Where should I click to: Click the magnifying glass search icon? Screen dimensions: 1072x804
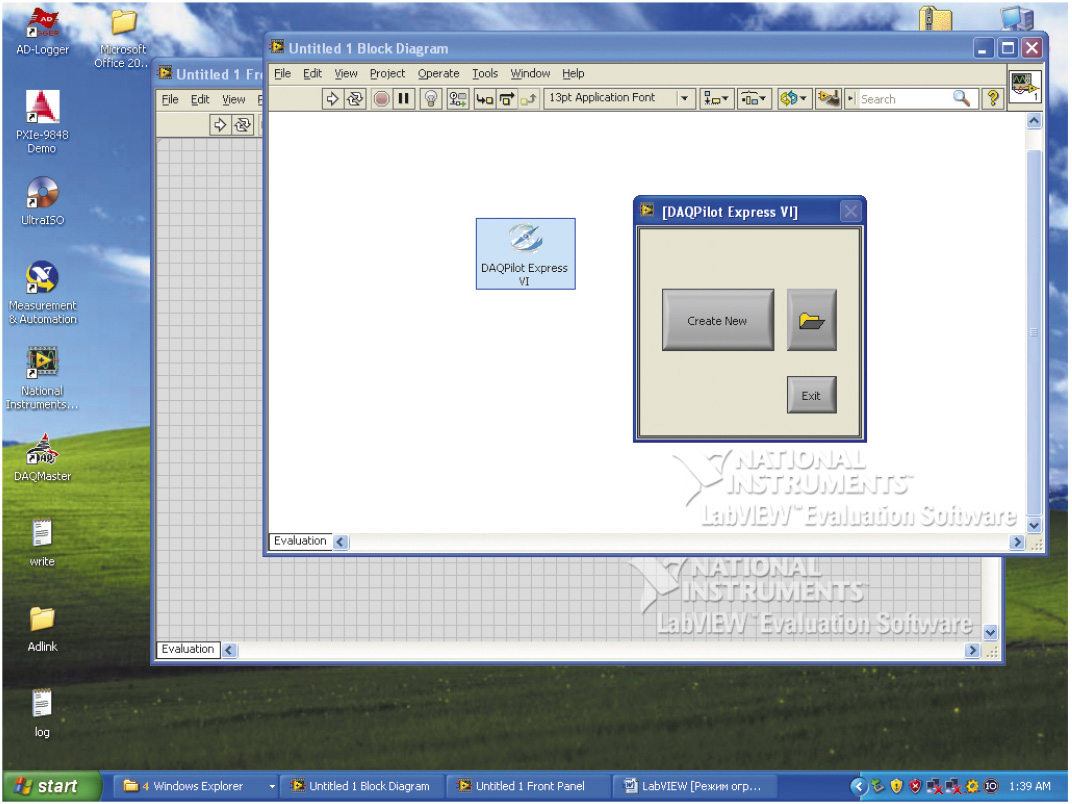pos(961,99)
